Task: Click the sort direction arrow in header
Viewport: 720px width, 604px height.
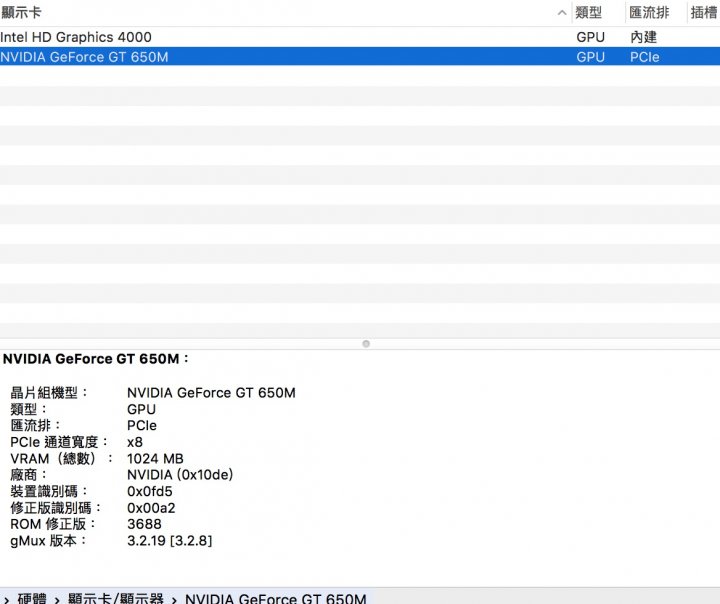Action: point(562,13)
